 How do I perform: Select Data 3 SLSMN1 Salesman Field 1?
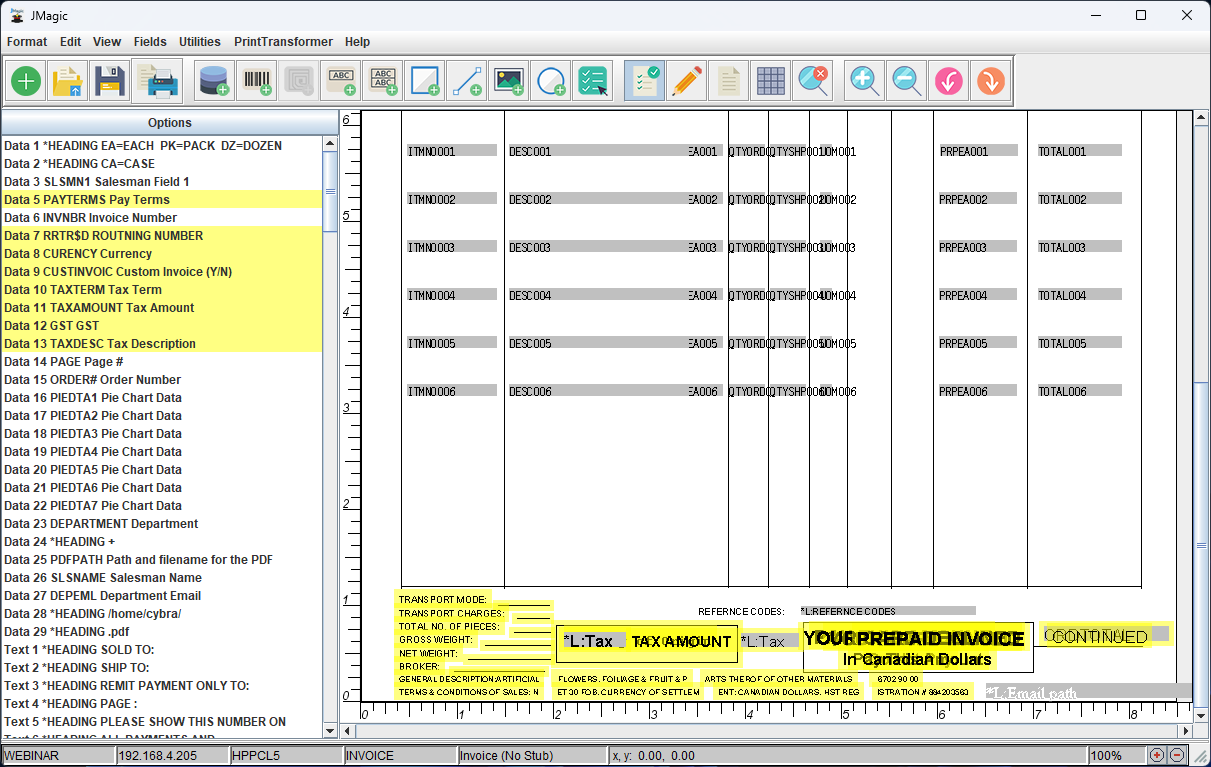pyautogui.click(x=162, y=182)
